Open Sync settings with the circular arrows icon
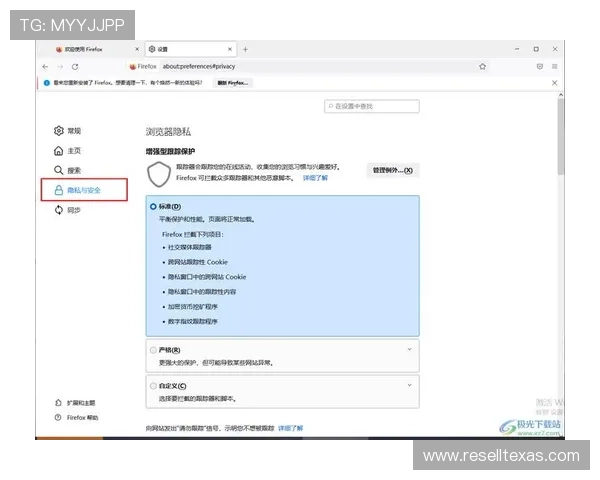The height and width of the screenshot is (480, 600). (67, 210)
